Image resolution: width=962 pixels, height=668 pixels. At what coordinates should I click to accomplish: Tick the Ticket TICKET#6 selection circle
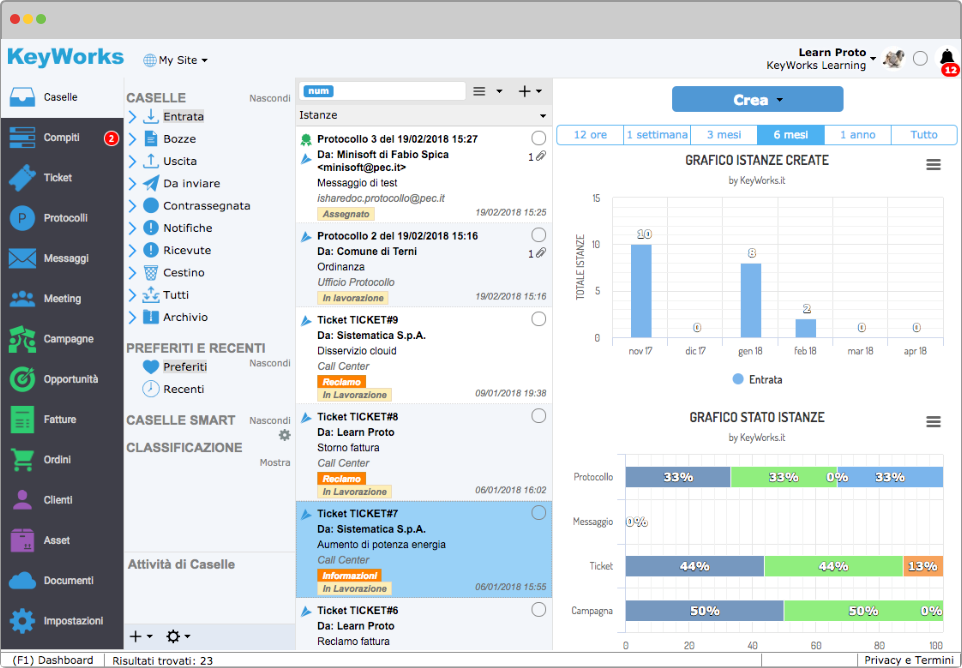coord(538,610)
